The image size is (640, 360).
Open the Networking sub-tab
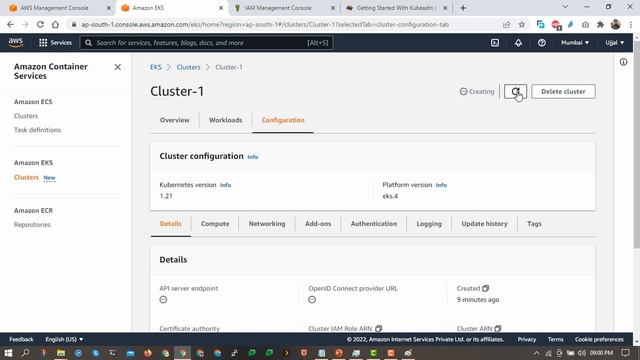tap(267, 224)
